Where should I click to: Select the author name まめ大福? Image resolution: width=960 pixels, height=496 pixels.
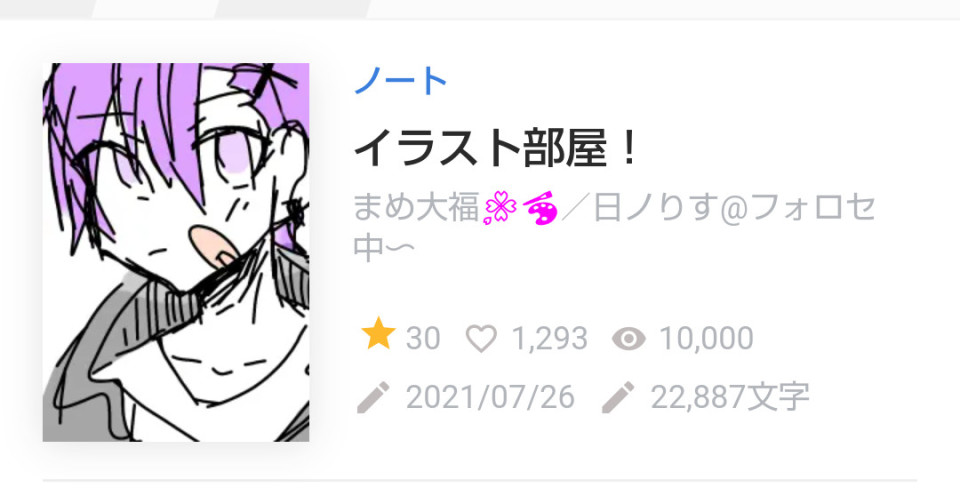(x=417, y=208)
